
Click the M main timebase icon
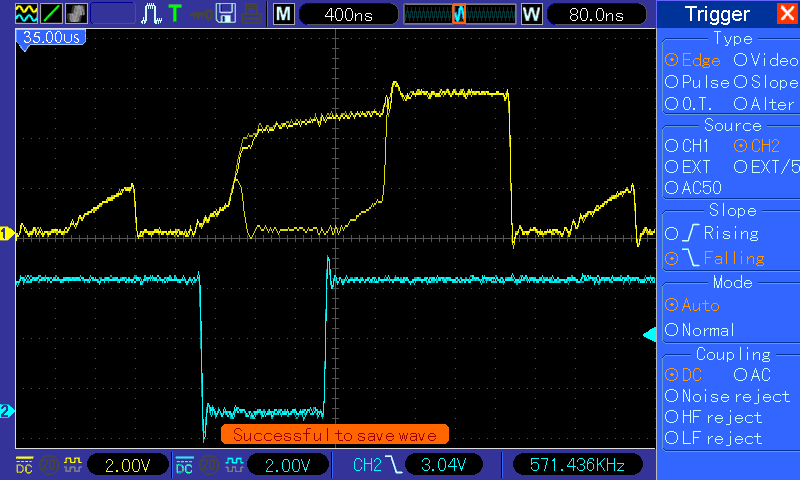tap(285, 15)
